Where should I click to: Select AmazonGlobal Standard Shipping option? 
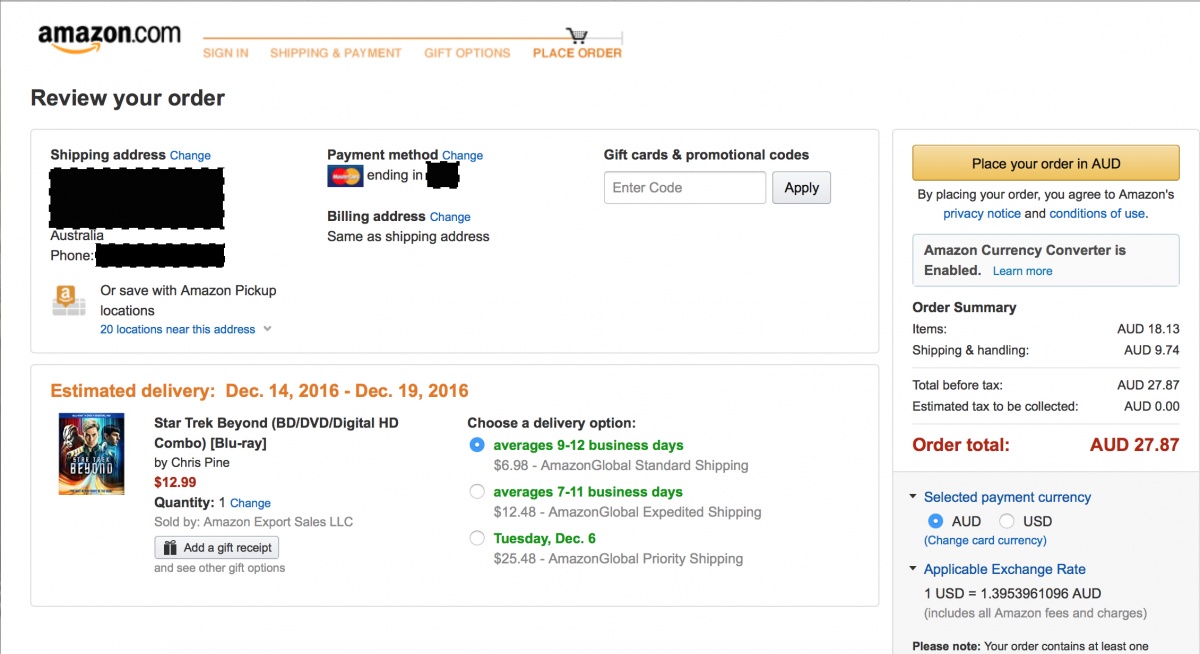click(x=477, y=445)
